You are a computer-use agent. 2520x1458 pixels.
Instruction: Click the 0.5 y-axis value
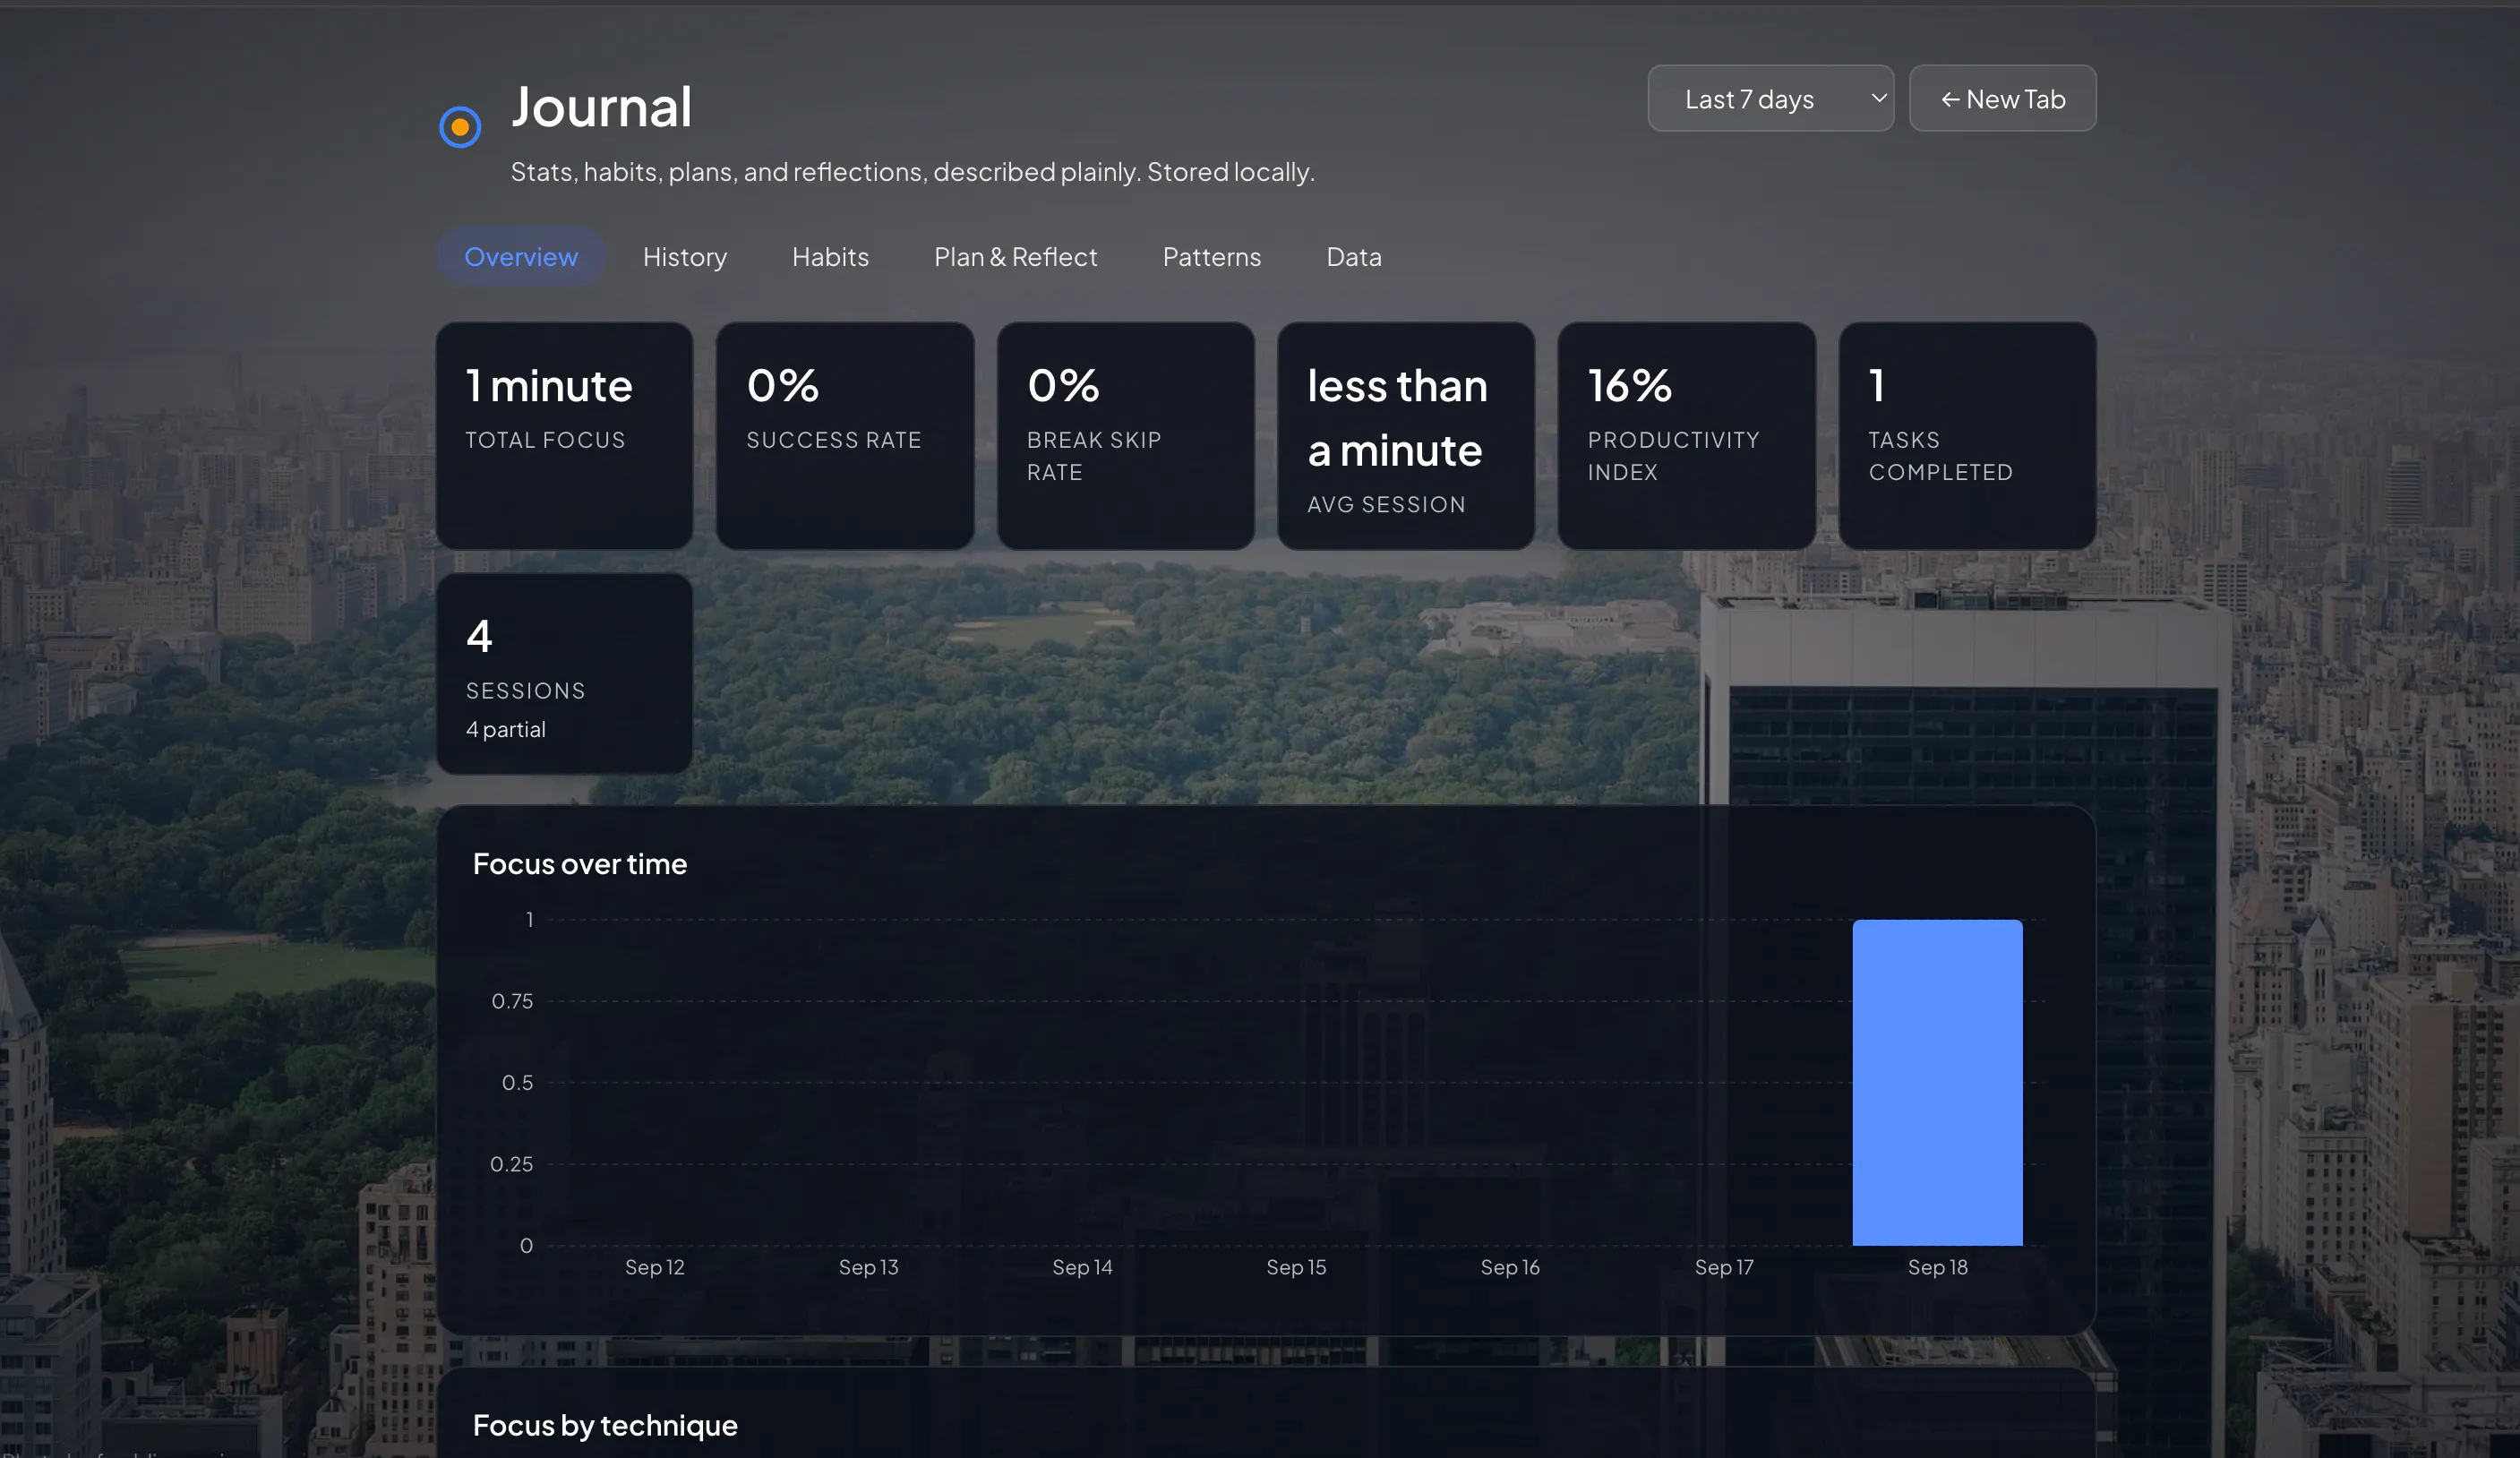pos(517,1083)
